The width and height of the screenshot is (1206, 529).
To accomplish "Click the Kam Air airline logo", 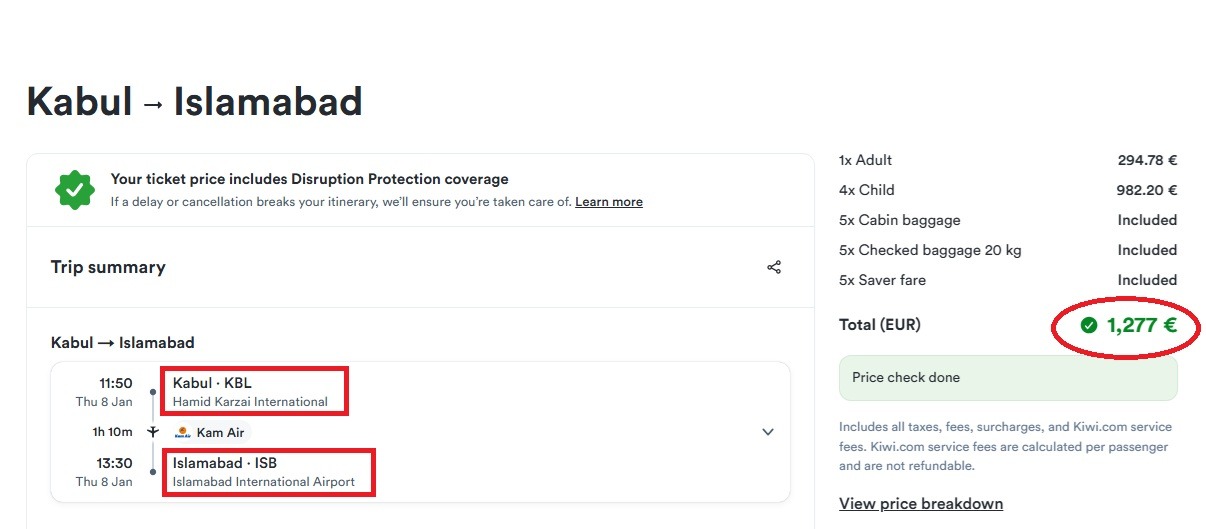I will (x=182, y=433).
